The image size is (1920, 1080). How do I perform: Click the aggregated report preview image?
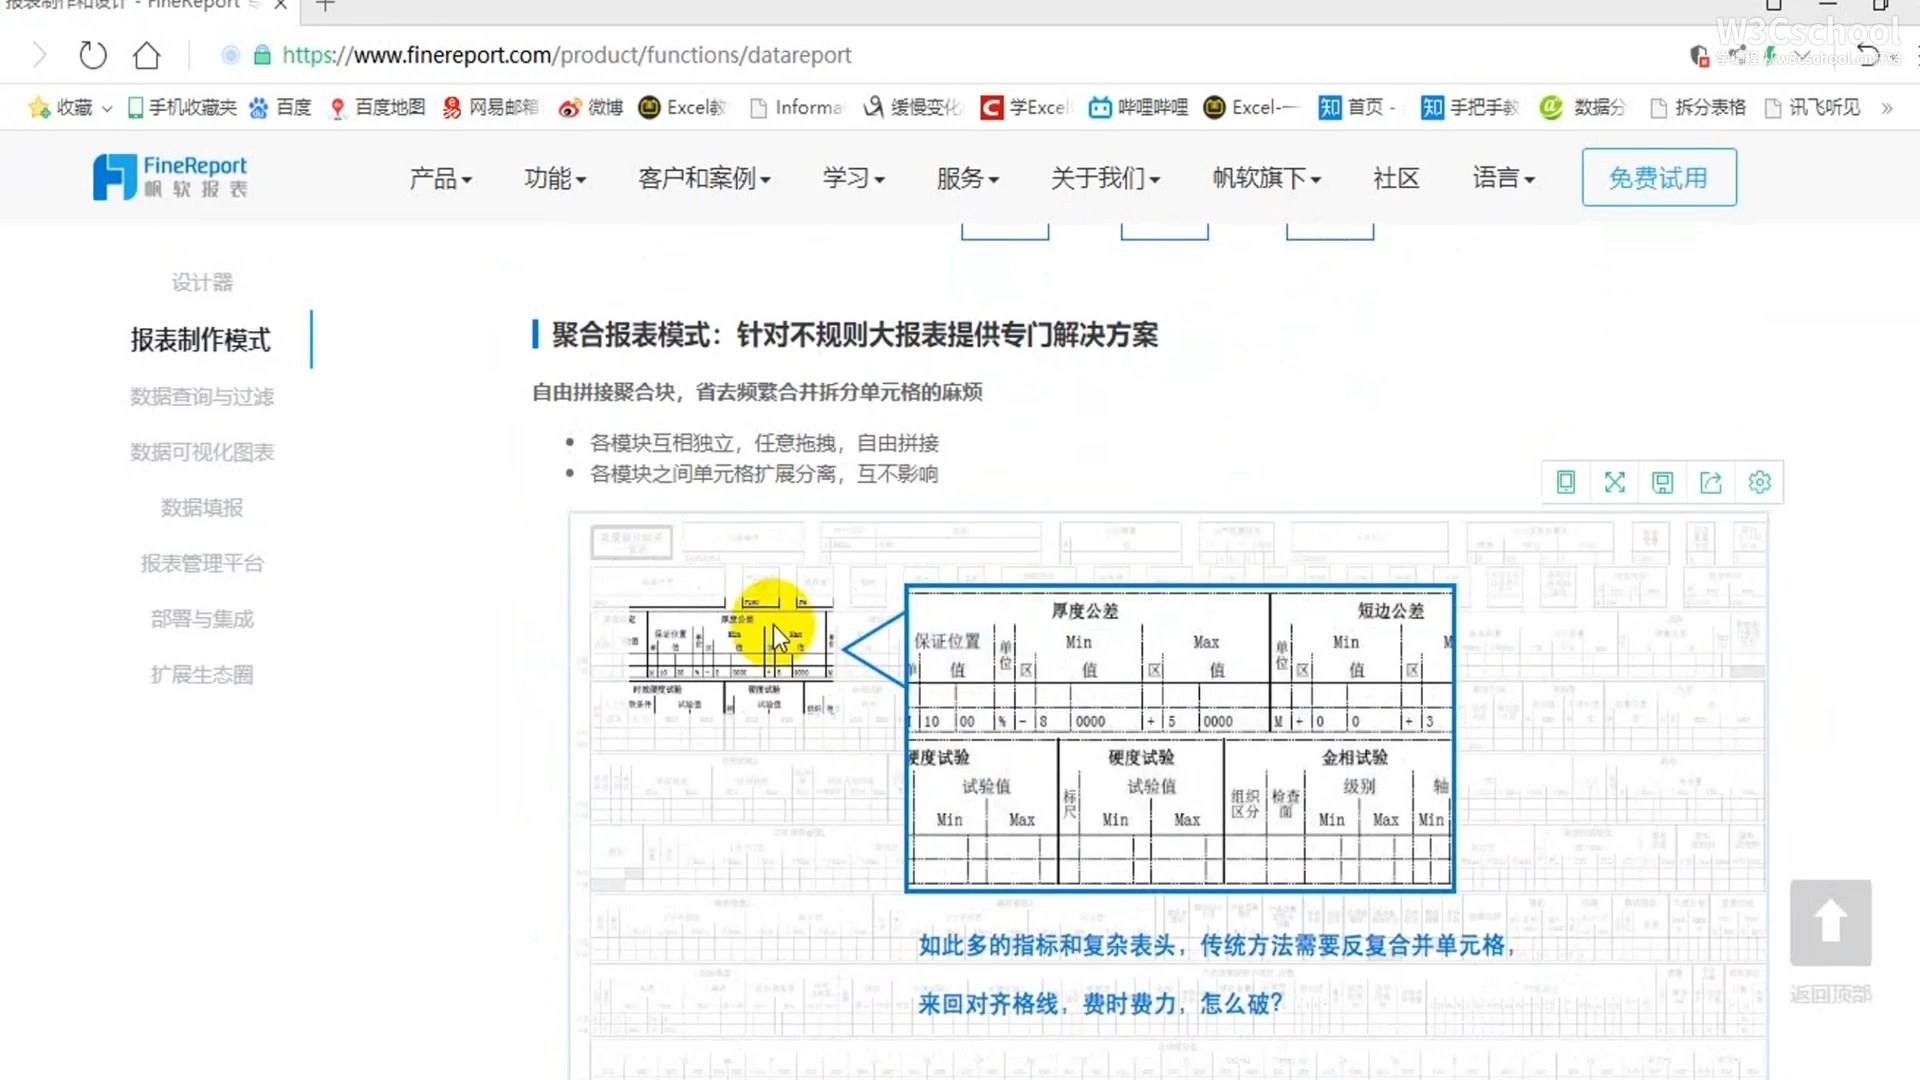[1168, 795]
